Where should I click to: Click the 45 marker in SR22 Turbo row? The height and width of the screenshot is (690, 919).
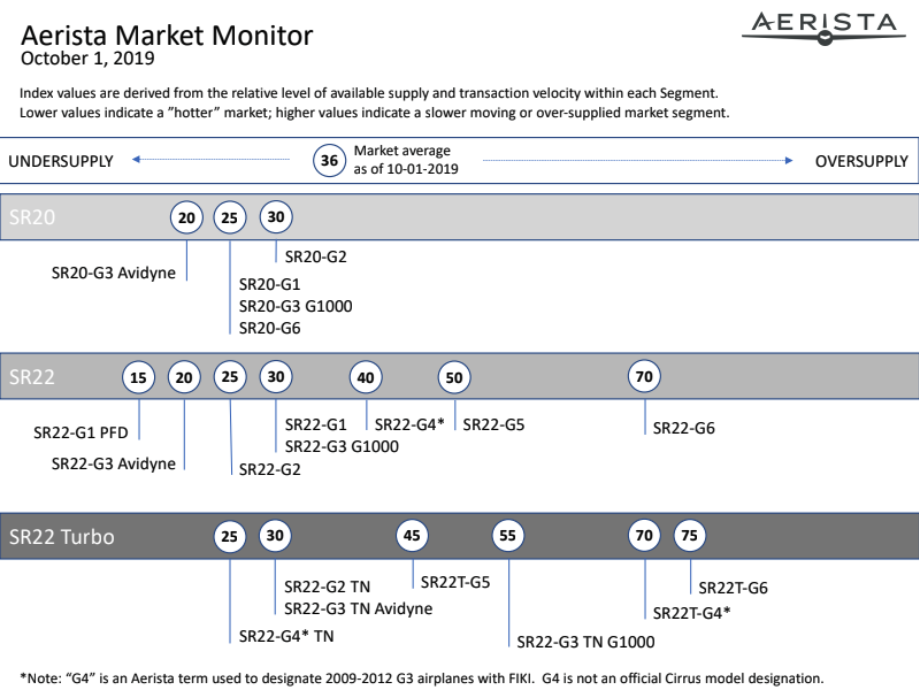coord(411,535)
